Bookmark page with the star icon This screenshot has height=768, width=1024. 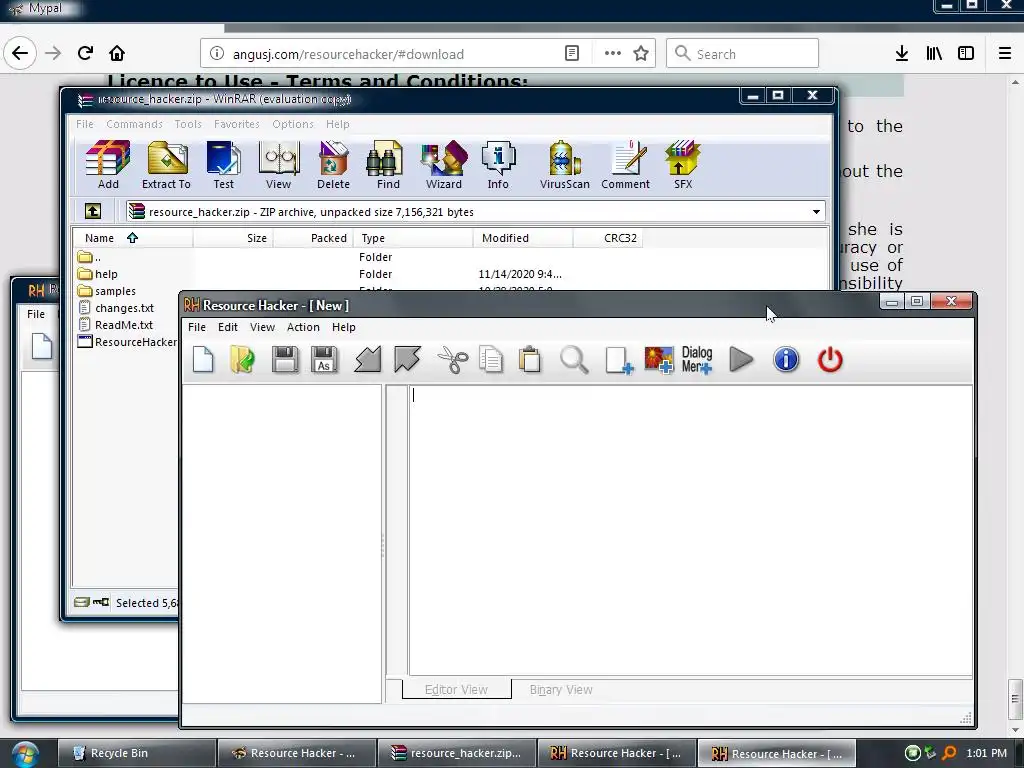(x=641, y=54)
